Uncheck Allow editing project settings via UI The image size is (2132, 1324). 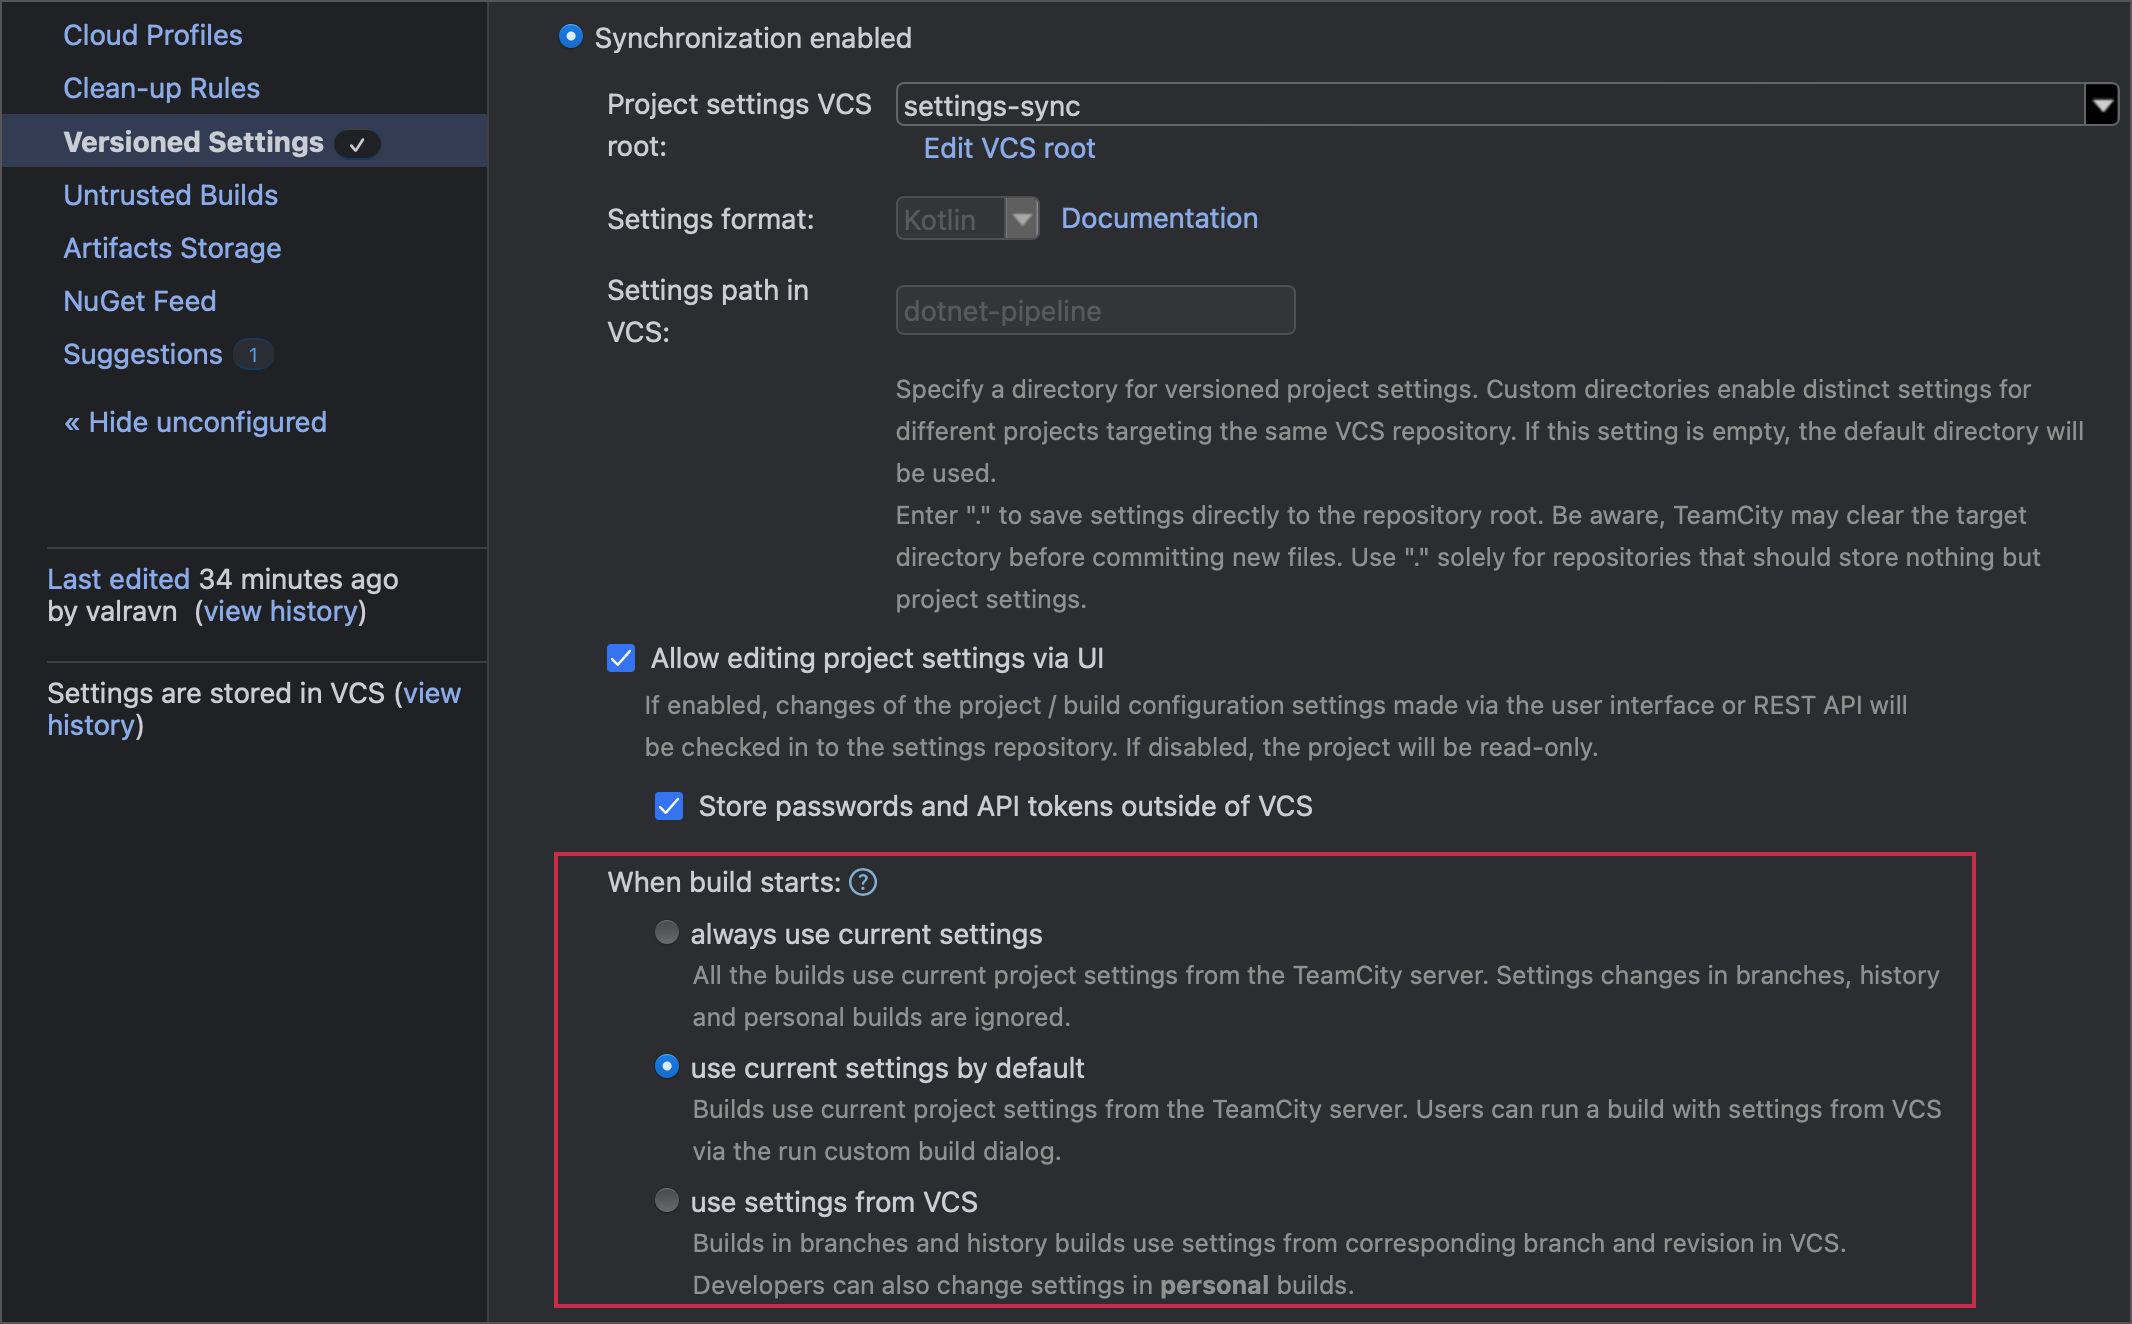tap(621, 658)
